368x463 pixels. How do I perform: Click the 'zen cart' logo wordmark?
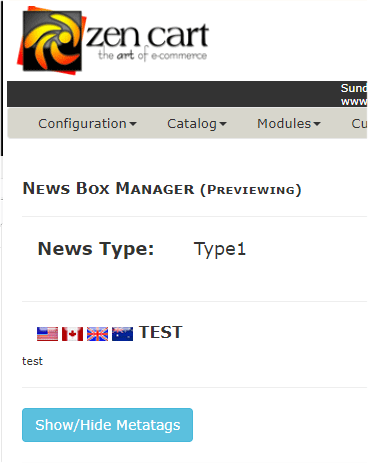pyautogui.click(x=147, y=35)
